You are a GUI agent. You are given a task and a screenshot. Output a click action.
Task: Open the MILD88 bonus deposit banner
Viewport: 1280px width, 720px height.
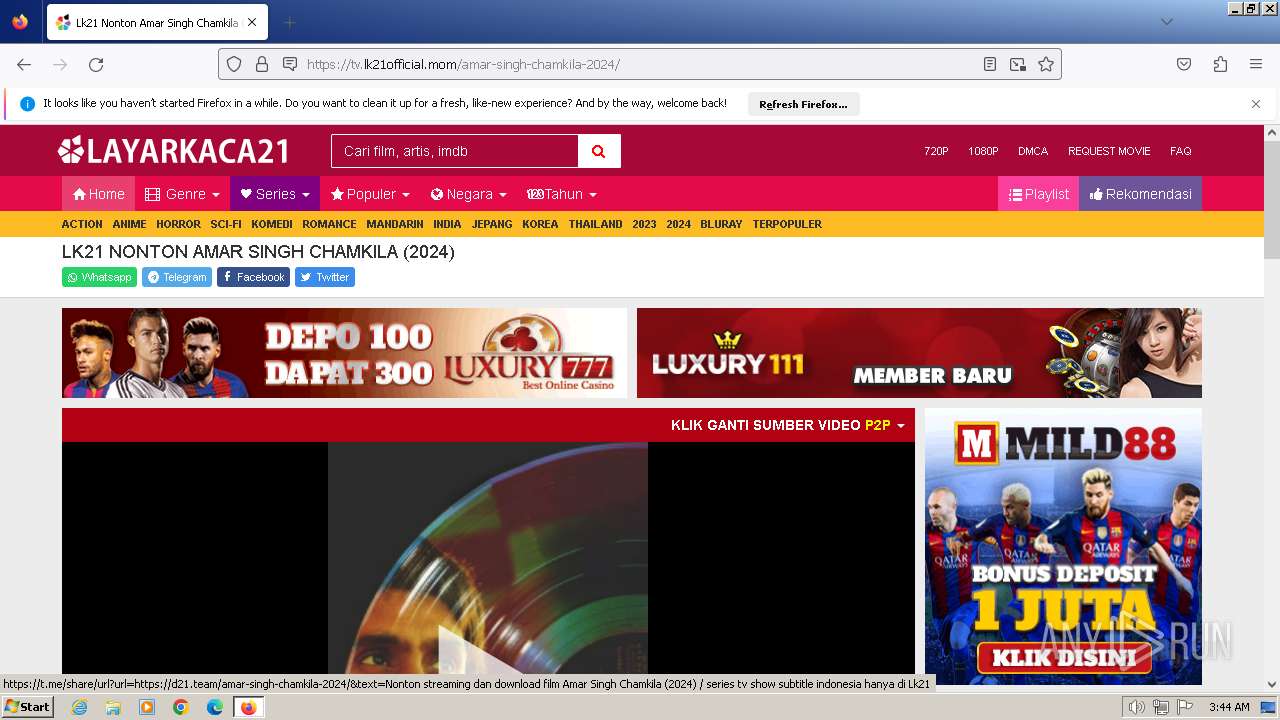[x=1063, y=546]
